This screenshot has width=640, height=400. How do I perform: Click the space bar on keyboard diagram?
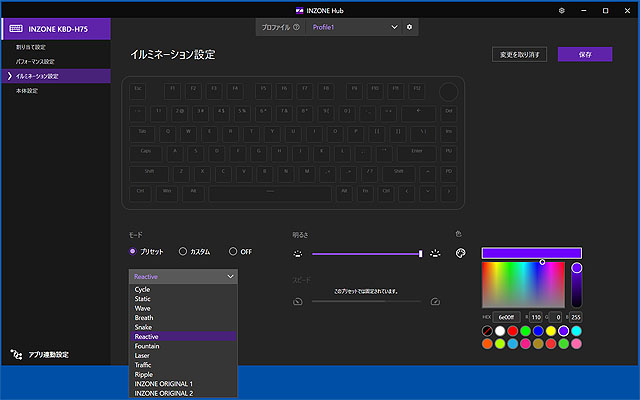270,193
